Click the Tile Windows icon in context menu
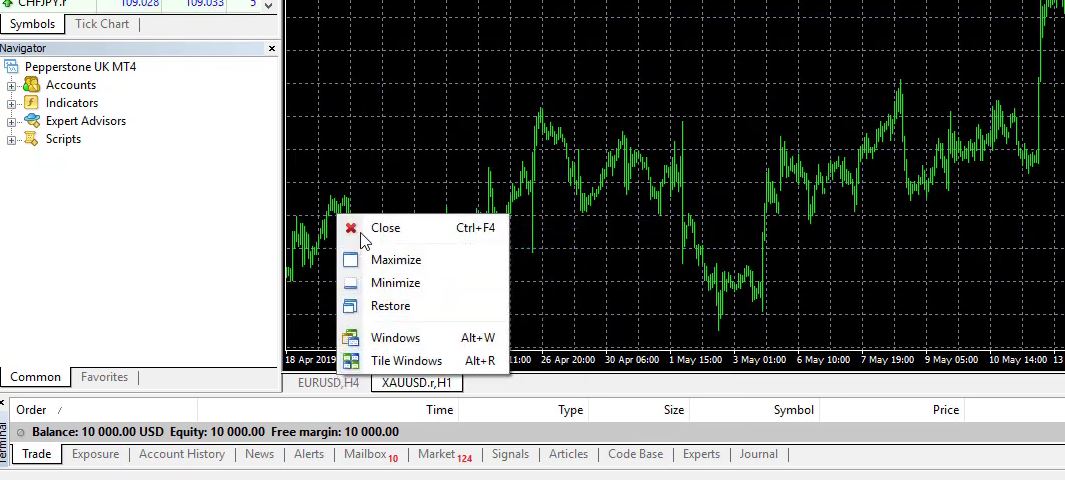 click(x=350, y=361)
